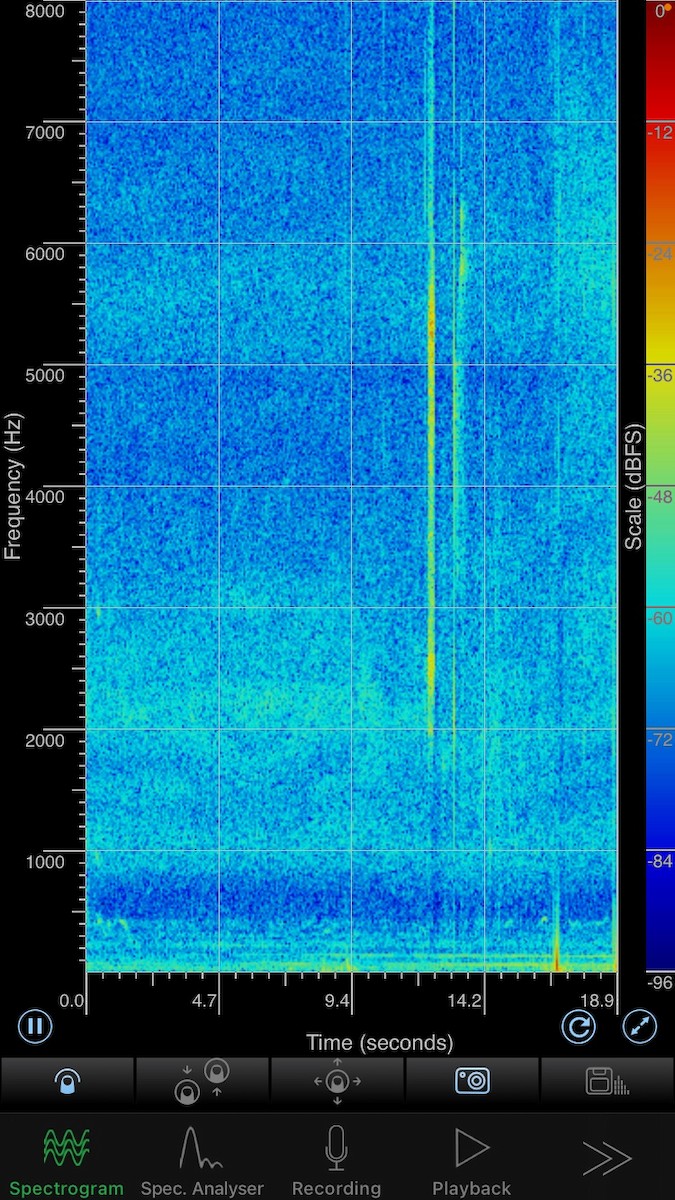
Task: Capture a screenshot with the camera icon
Action: click(472, 1081)
